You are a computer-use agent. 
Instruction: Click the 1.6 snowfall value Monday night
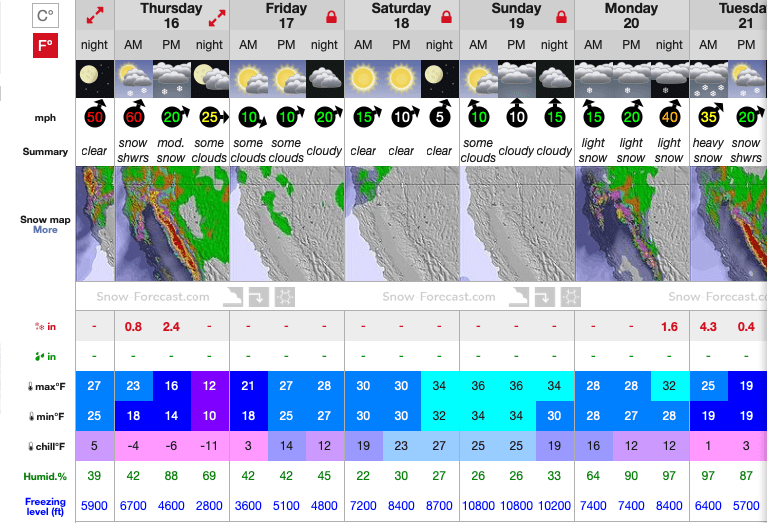coord(670,327)
